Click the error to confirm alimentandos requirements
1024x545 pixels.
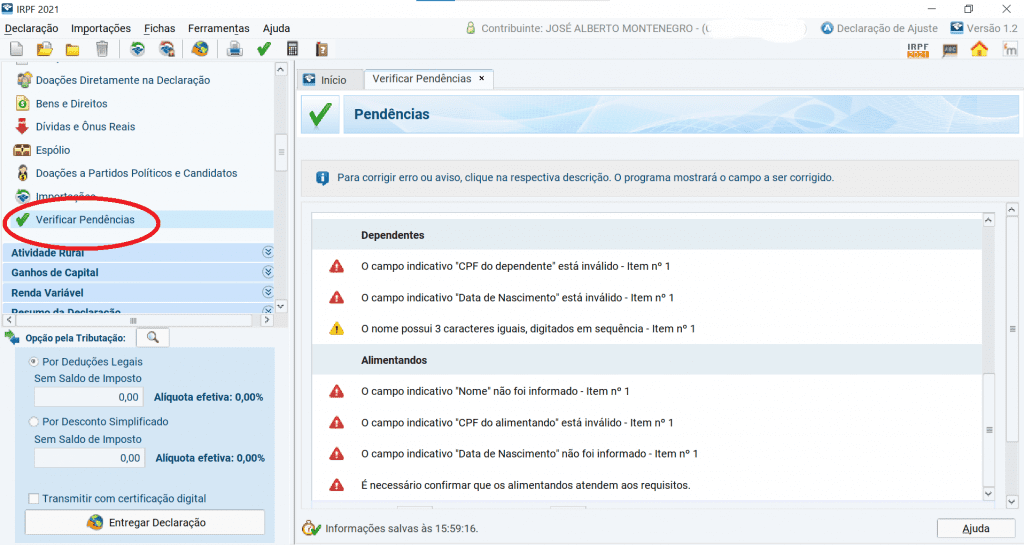point(526,485)
